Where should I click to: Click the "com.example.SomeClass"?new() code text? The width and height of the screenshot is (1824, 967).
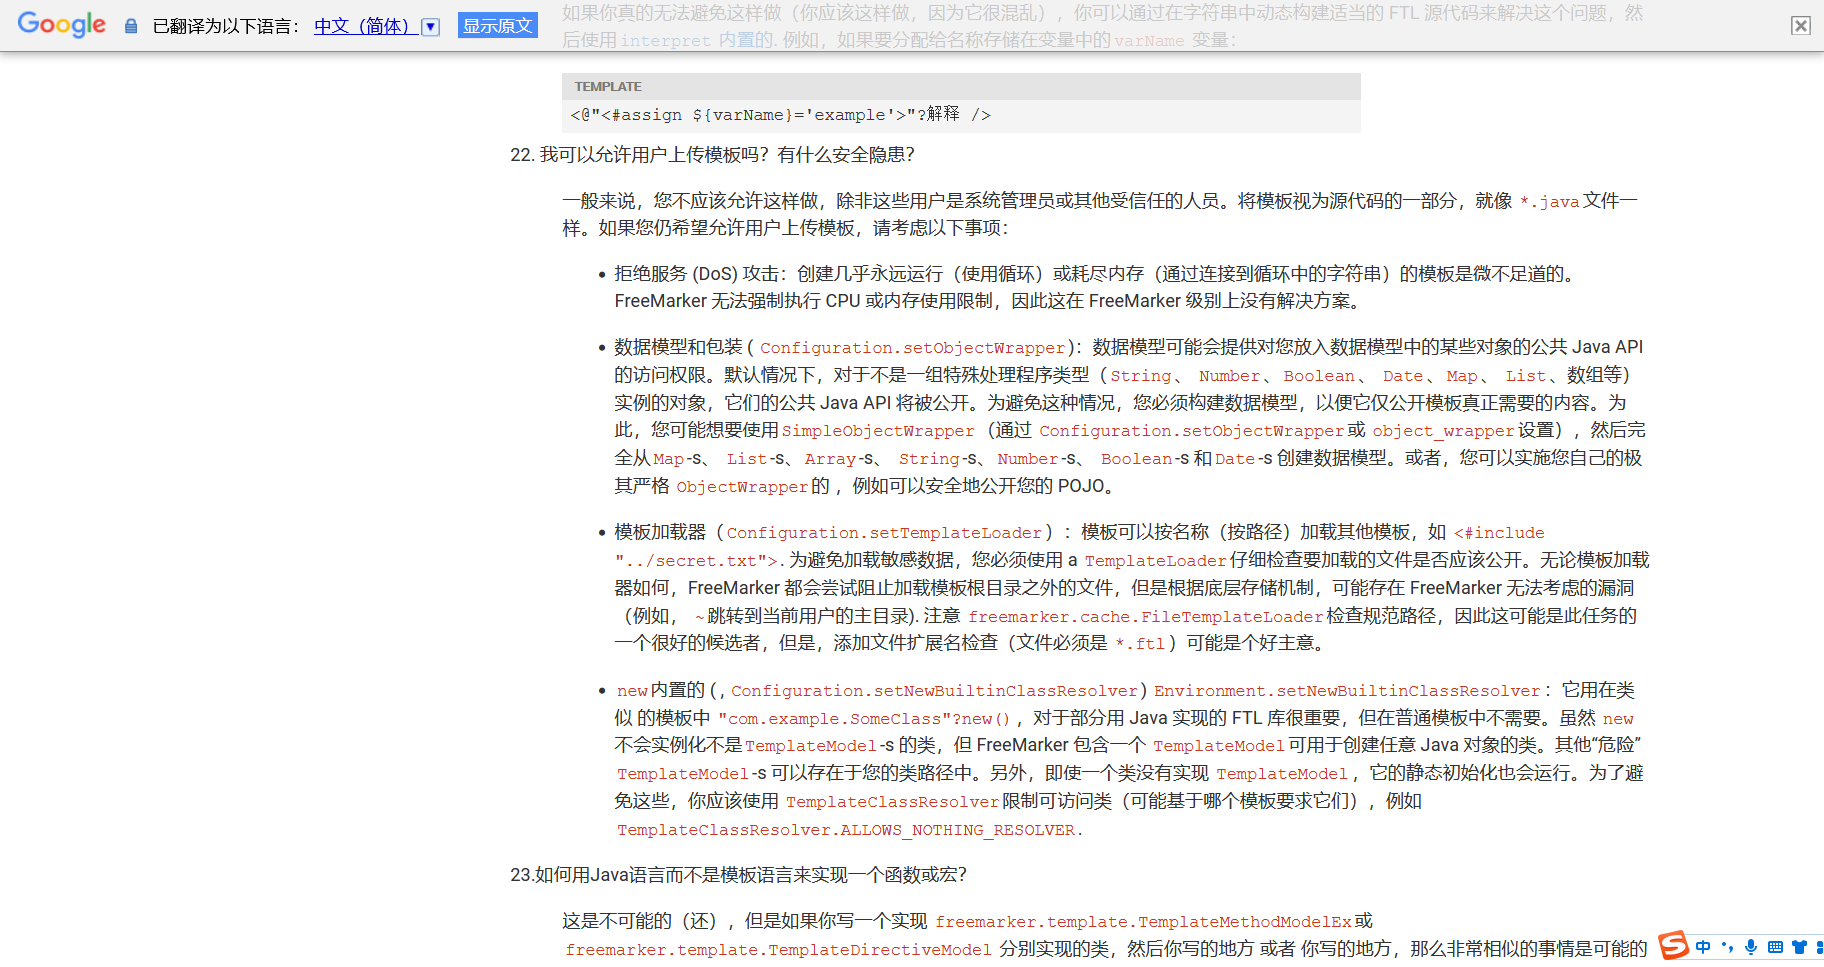coord(864,719)
